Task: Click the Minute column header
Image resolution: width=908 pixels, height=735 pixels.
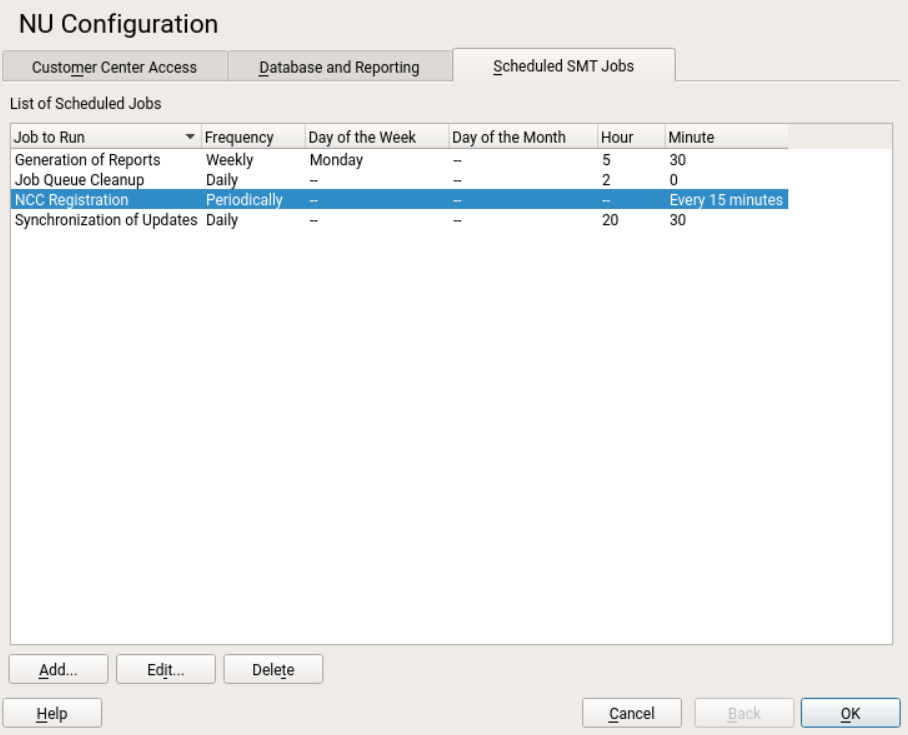Action: (x=692, y=137)
